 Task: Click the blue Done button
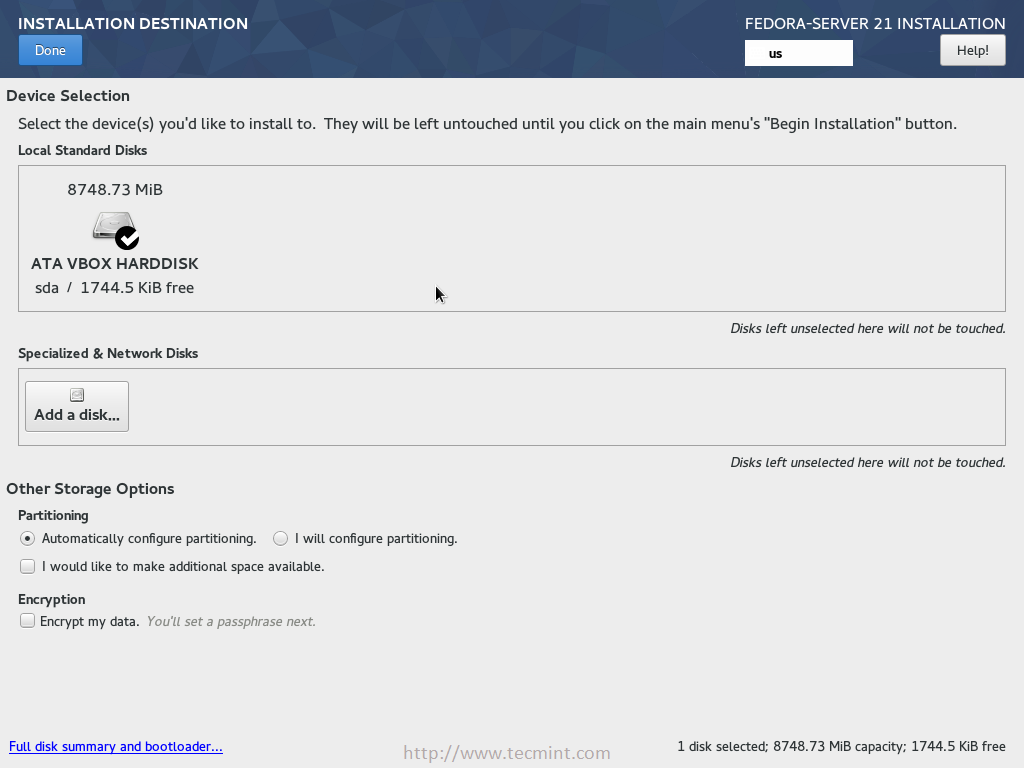[50, 50]
